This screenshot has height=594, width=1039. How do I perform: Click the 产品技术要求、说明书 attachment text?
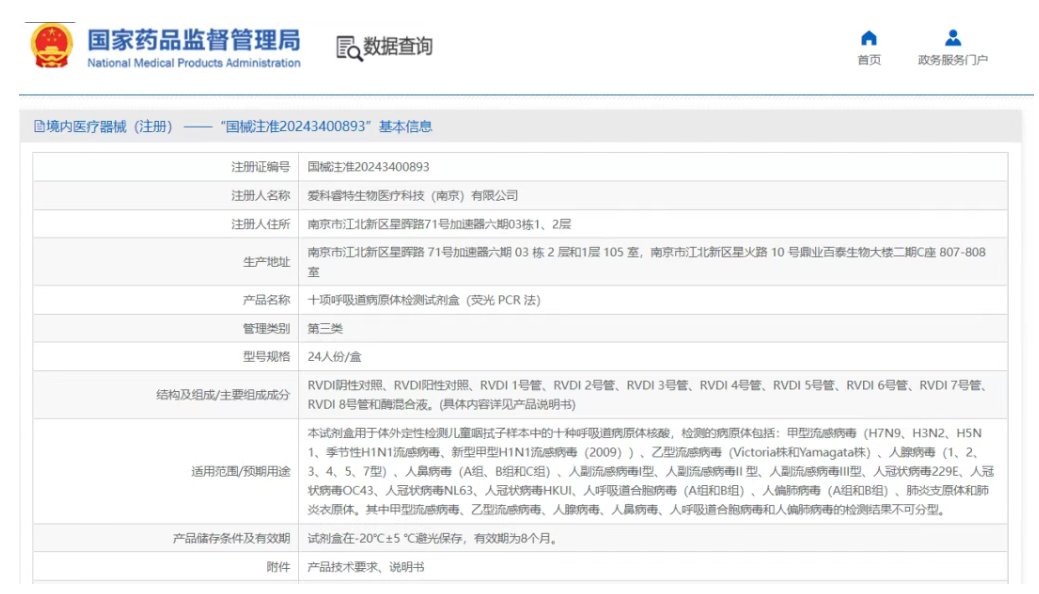pyautogui.click(x=365, y=567)
